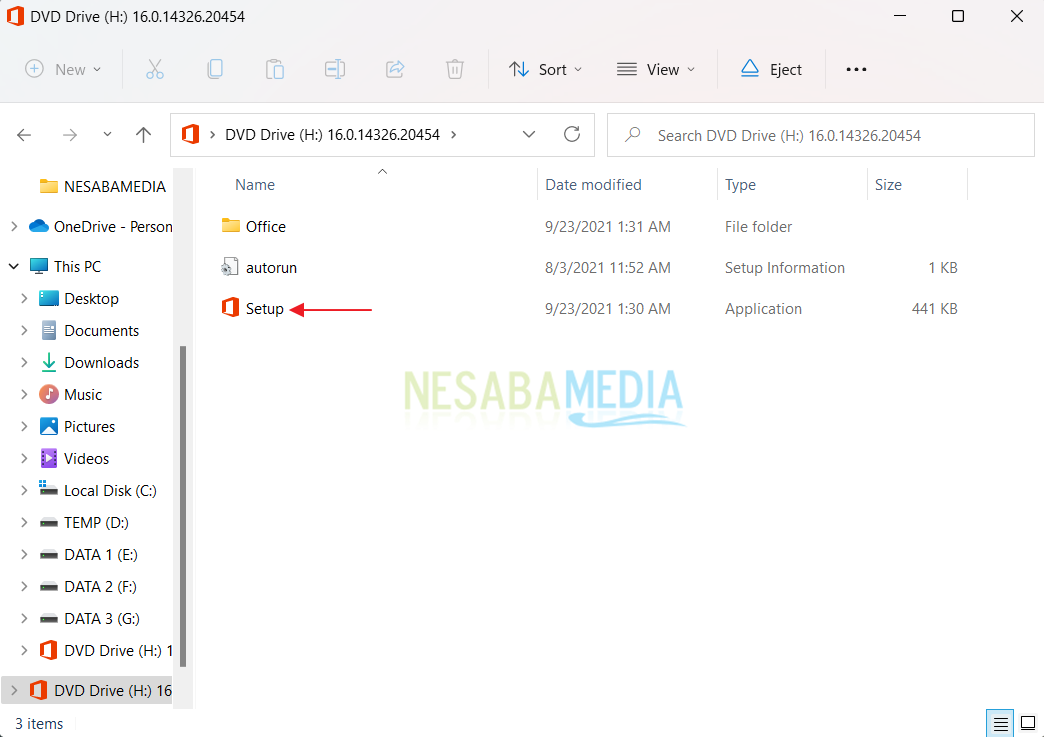This screenshot has height=737, width=1044.
Task: Expand the Local Disk (C:) node
Action: (x=24, y=490)
